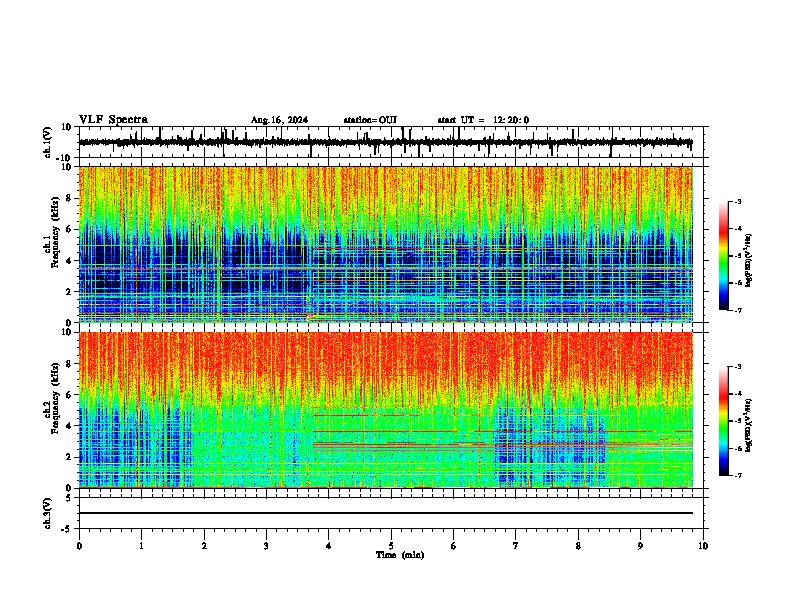Click the time axis tick label '7'

click(516, 546)
